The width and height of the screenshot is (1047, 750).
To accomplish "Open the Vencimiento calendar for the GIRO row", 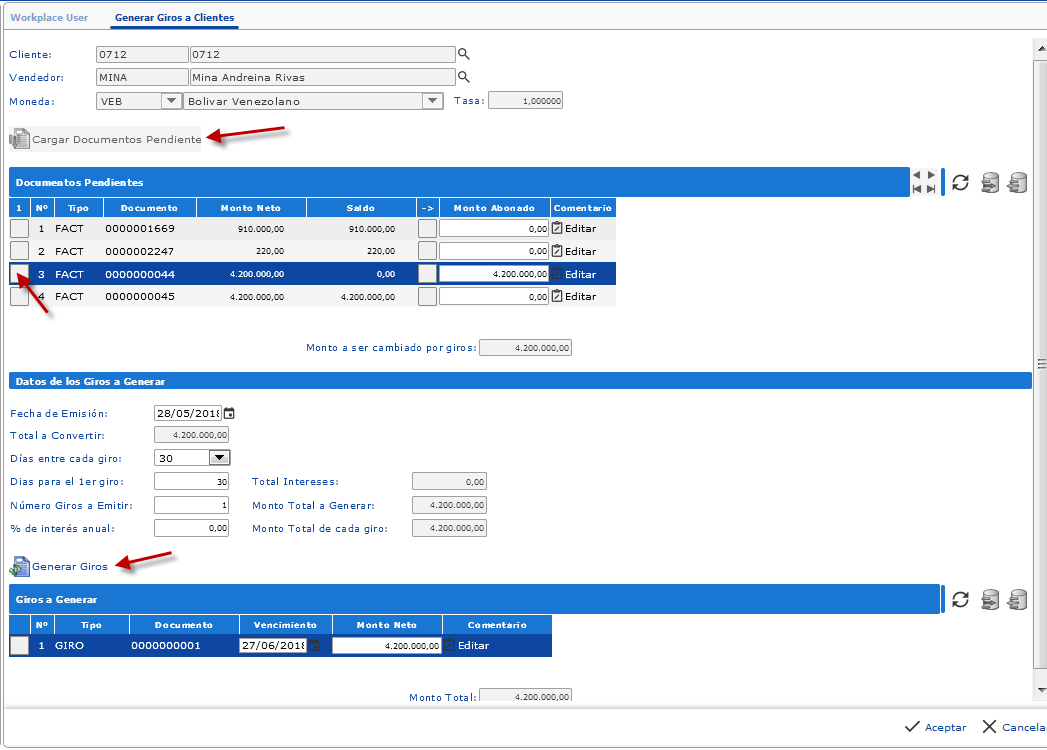I will [314, 646].
